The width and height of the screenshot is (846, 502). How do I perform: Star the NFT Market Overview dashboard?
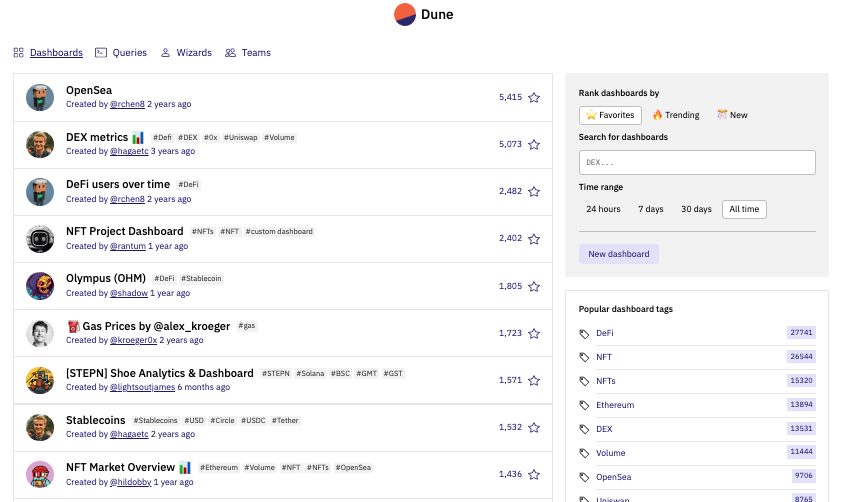(534, 474)
